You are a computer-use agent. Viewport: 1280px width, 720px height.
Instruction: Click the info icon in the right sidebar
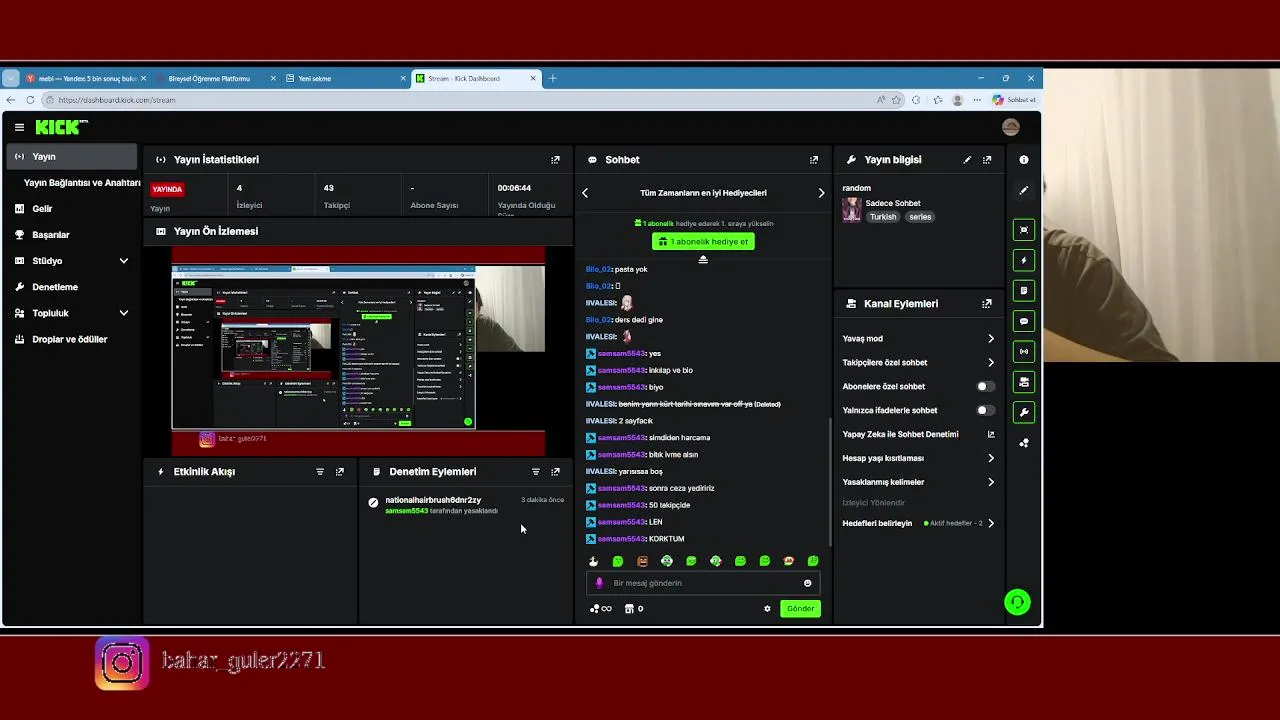click(1023, 160)
